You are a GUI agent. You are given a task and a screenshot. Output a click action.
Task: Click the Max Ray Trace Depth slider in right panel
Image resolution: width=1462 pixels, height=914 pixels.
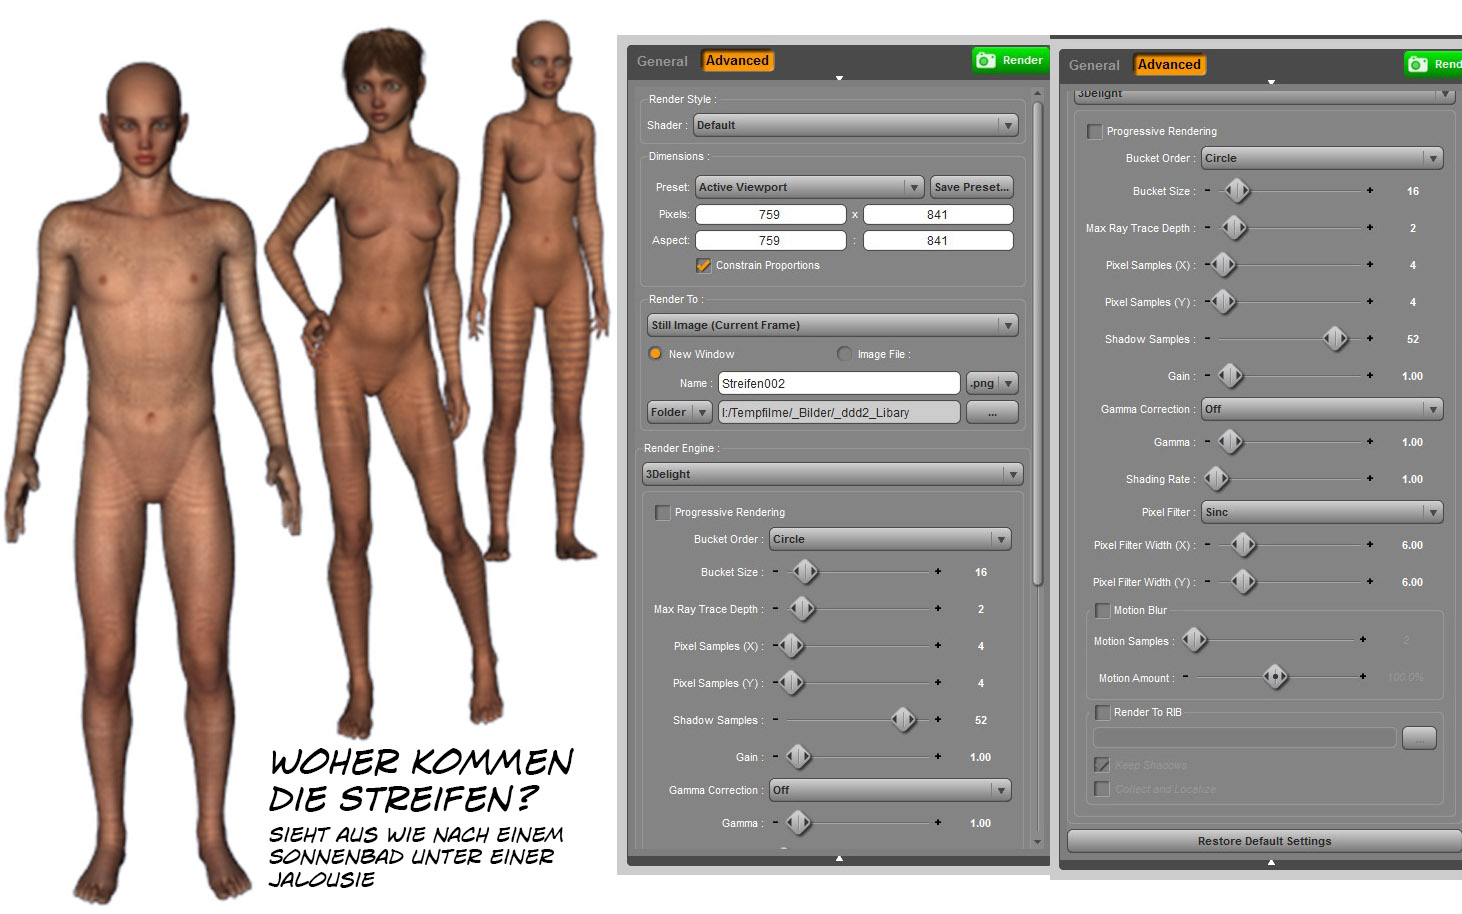(1234, 228)
